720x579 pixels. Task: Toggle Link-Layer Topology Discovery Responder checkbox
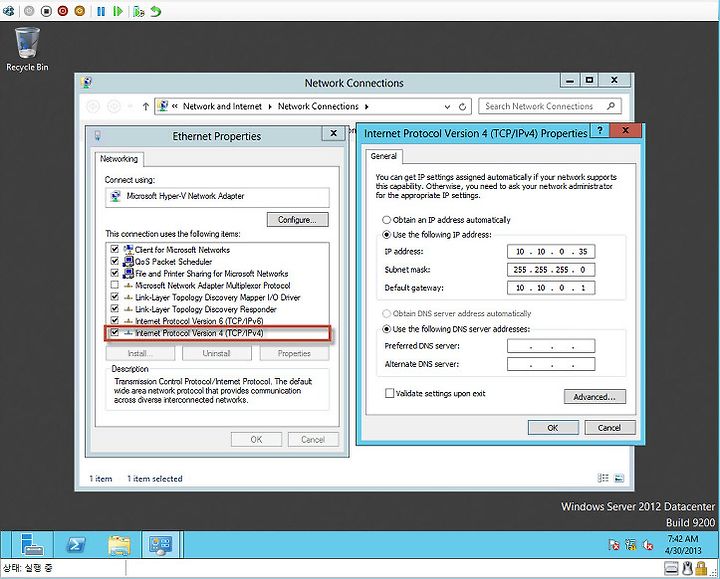[115, 309]
